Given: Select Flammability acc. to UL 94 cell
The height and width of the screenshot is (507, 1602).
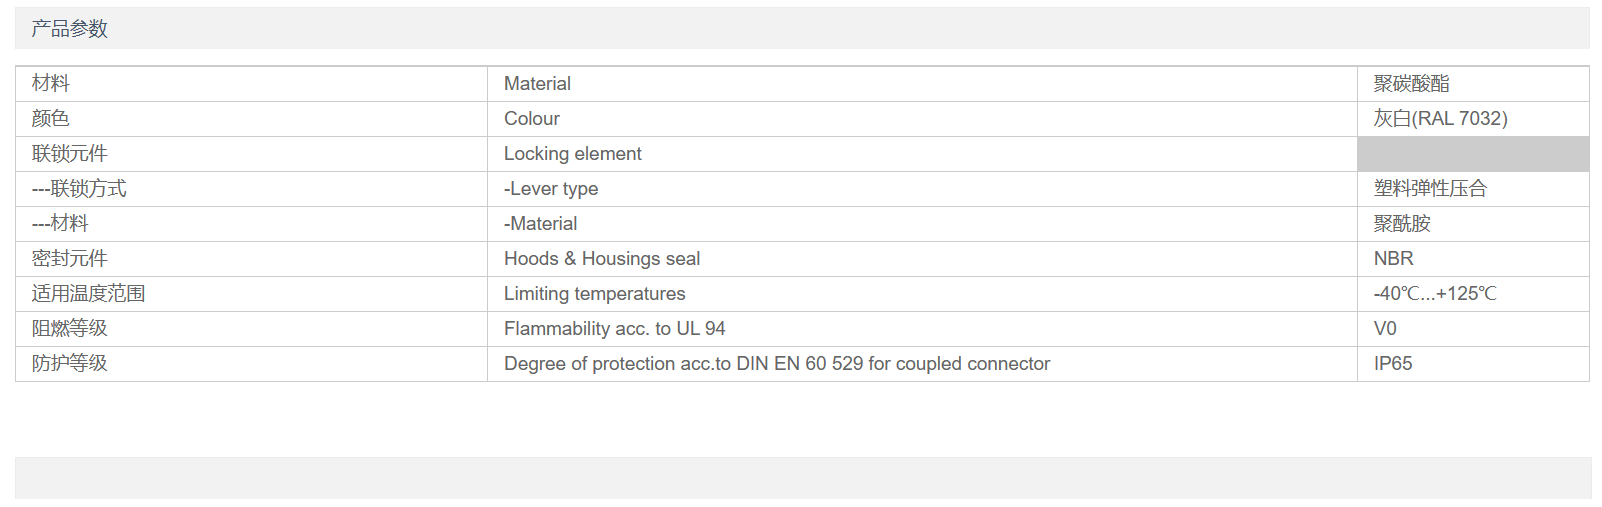Looking at the screenshot, I should (x=922, y=329).
